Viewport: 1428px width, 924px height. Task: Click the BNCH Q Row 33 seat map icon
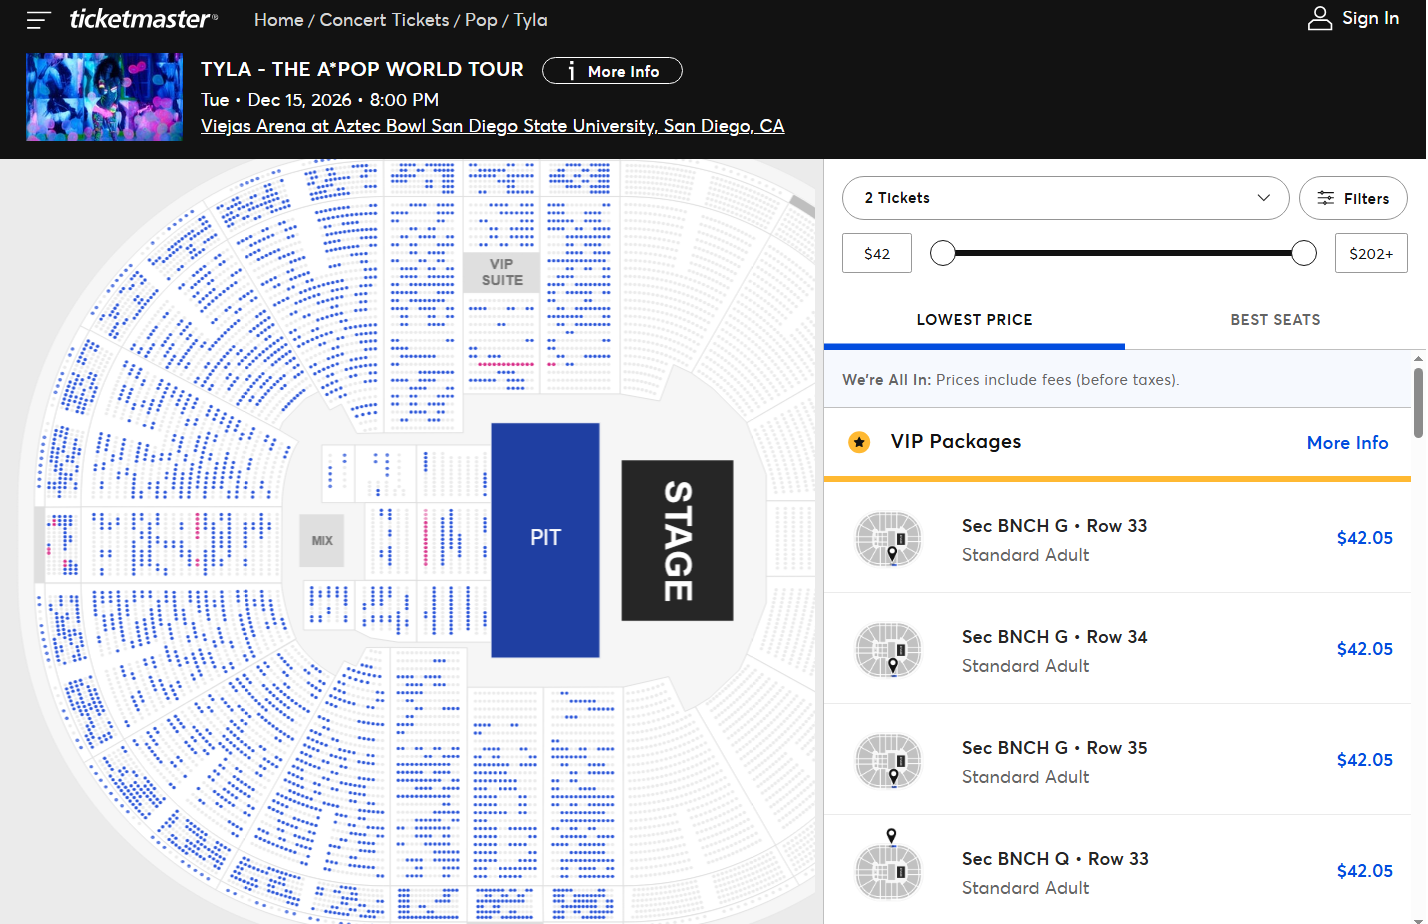[x=888, y=866]
